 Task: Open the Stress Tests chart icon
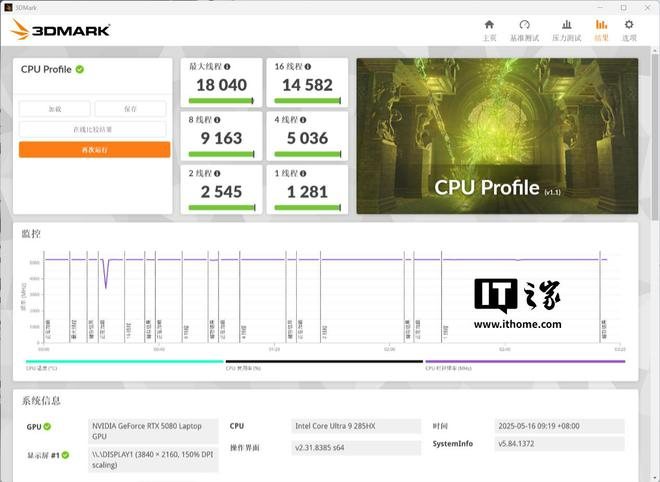point(567,25)
